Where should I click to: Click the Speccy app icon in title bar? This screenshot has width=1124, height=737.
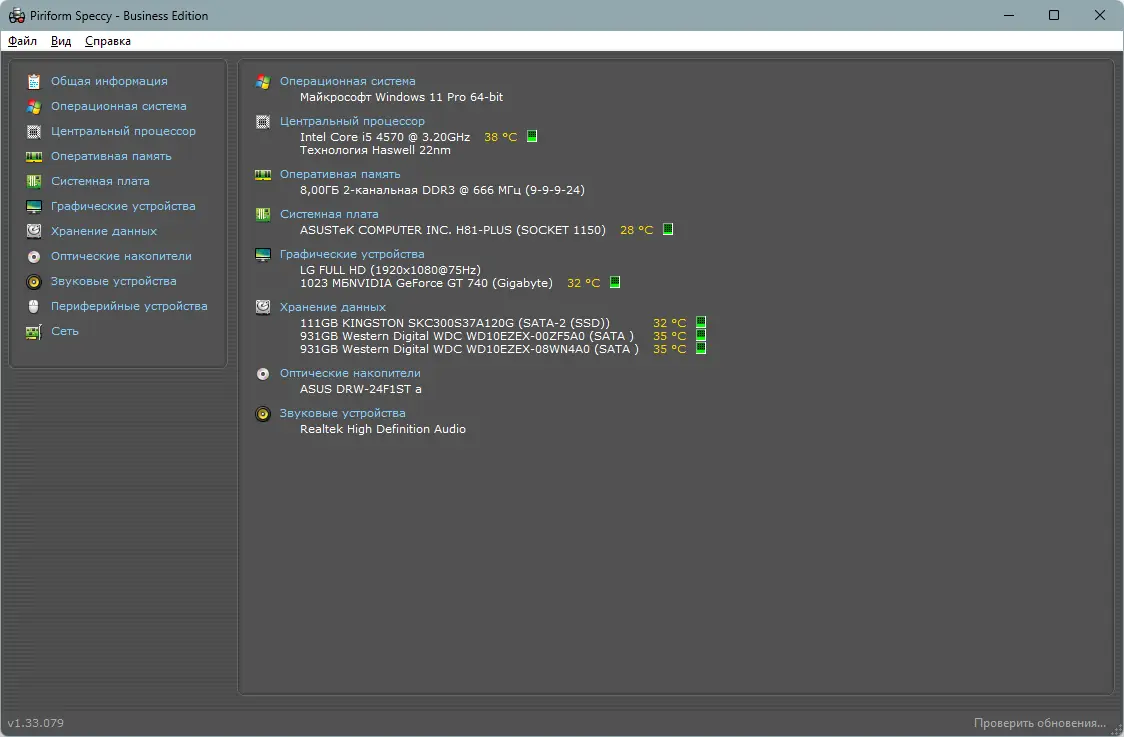click(16, 15)
